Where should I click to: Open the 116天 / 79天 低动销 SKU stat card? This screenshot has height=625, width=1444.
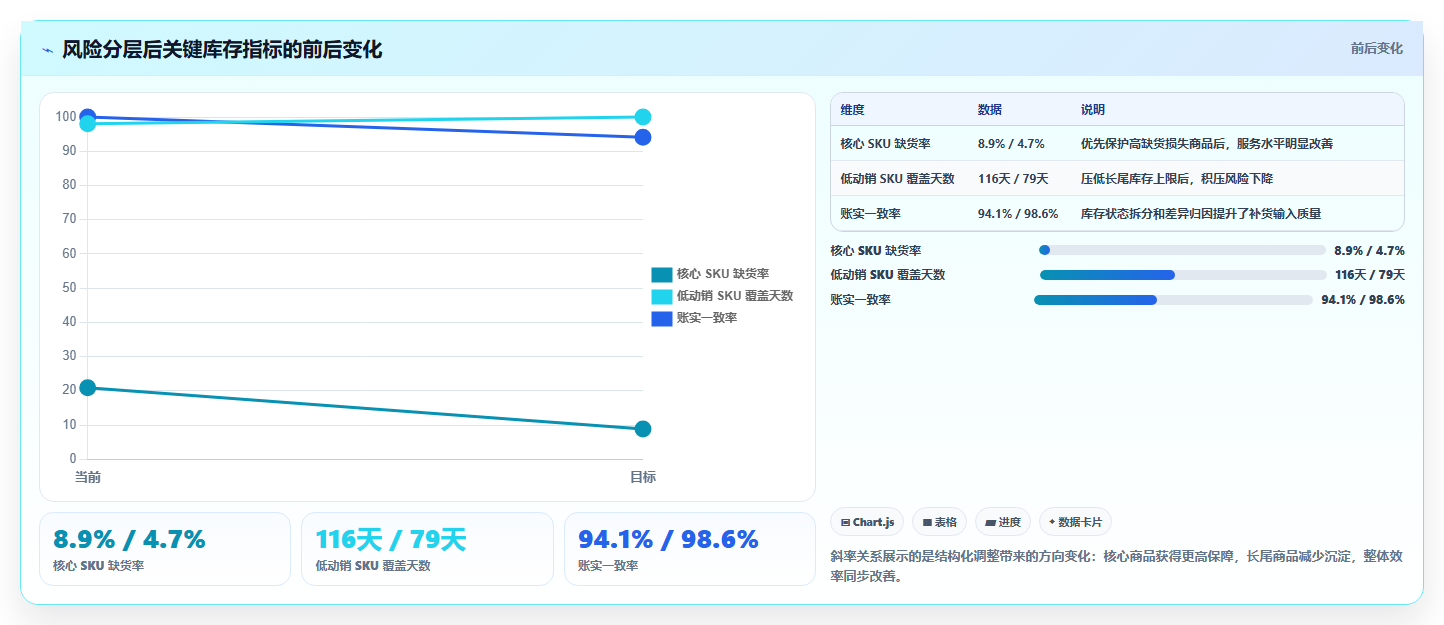coord(427,549)
